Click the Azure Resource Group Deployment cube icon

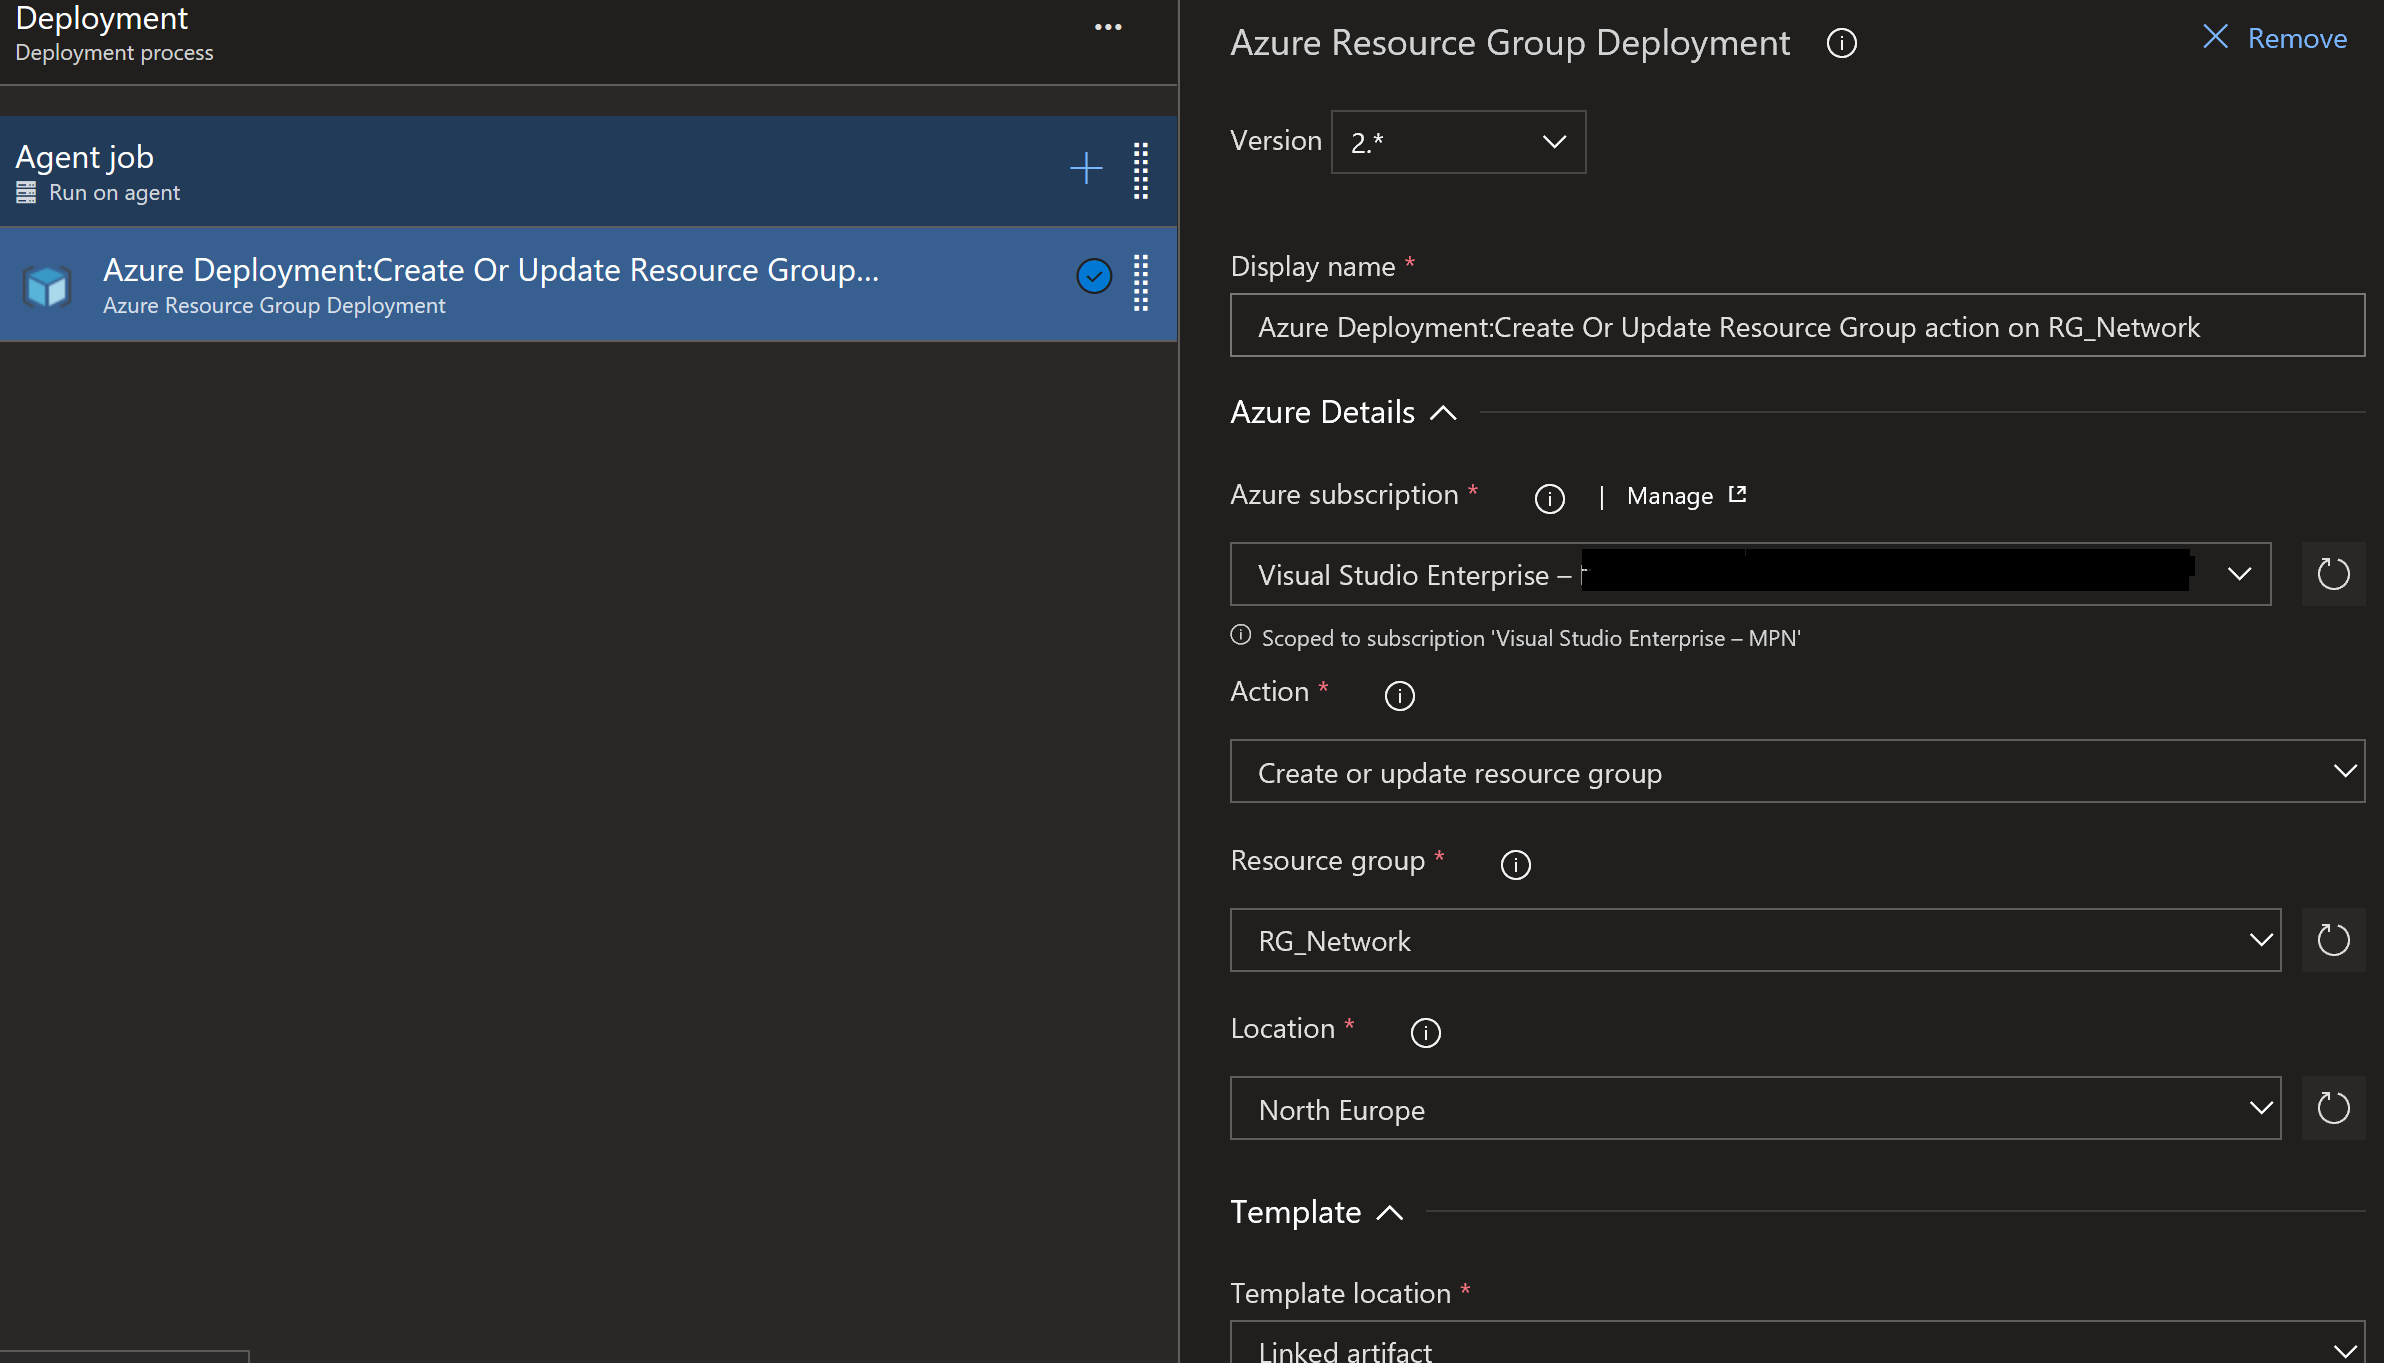point(47,287)
